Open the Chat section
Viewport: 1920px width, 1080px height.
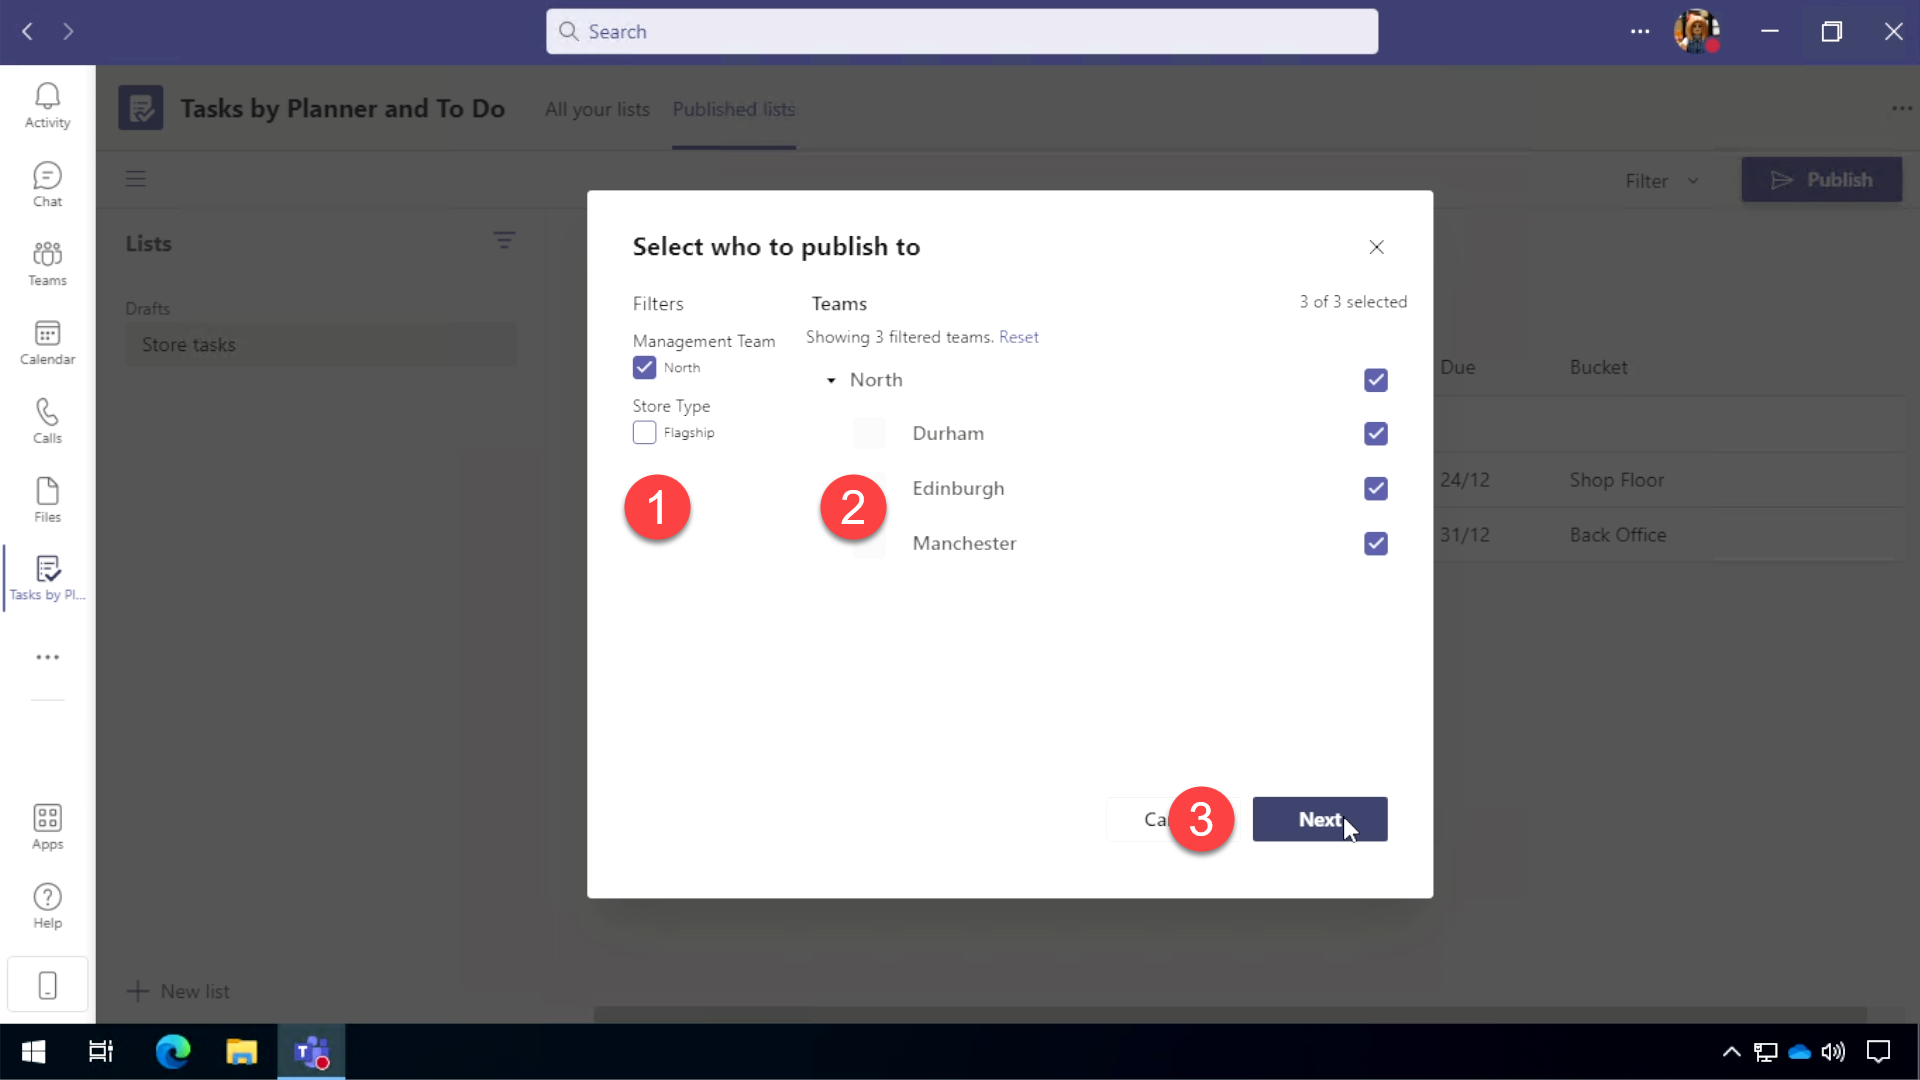point(46,183)
